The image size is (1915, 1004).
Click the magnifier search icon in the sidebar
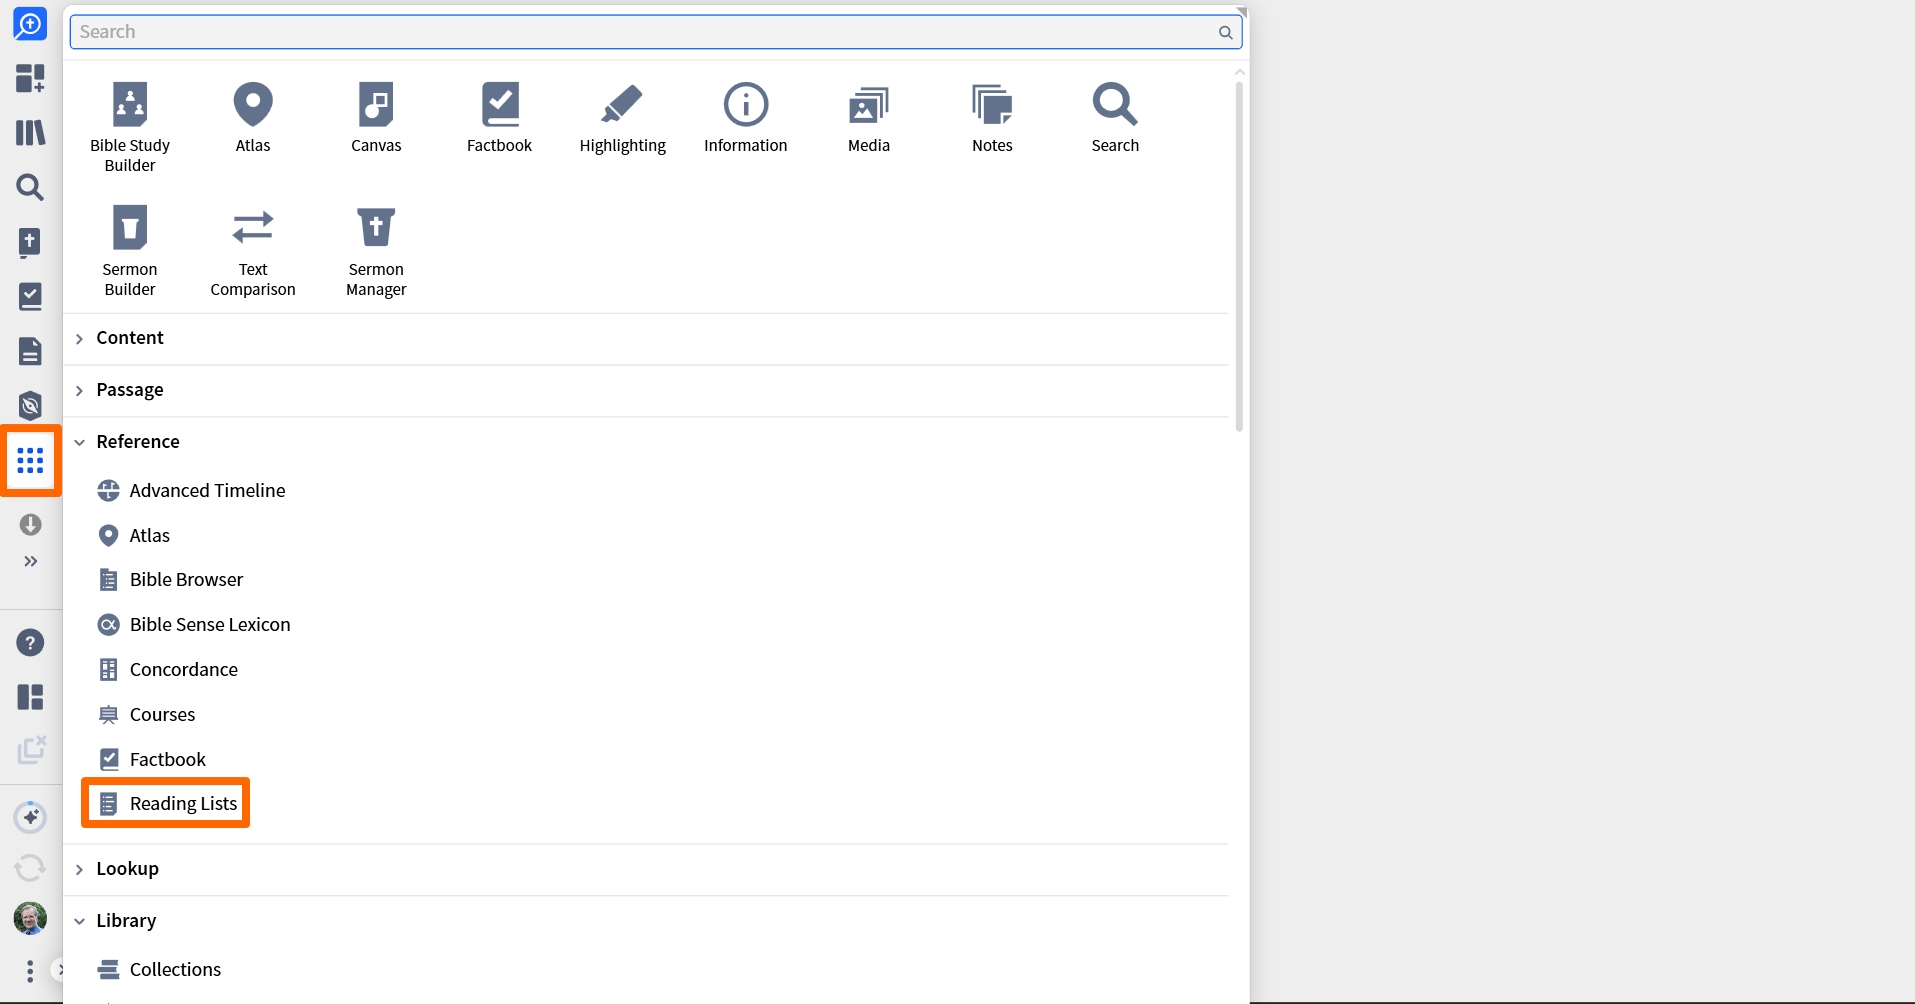tap(30, 187)
